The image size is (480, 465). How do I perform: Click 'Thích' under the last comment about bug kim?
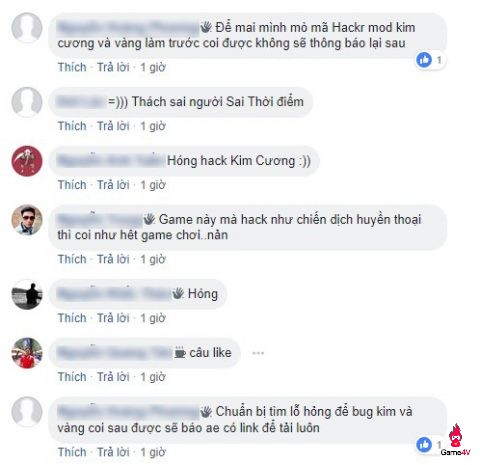72,452
